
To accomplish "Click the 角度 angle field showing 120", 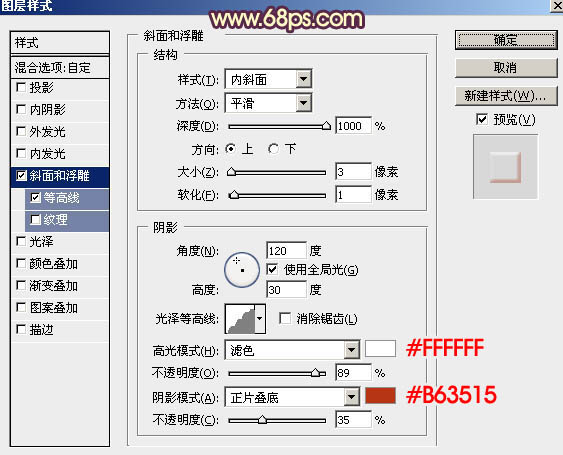I will (287, 250).
